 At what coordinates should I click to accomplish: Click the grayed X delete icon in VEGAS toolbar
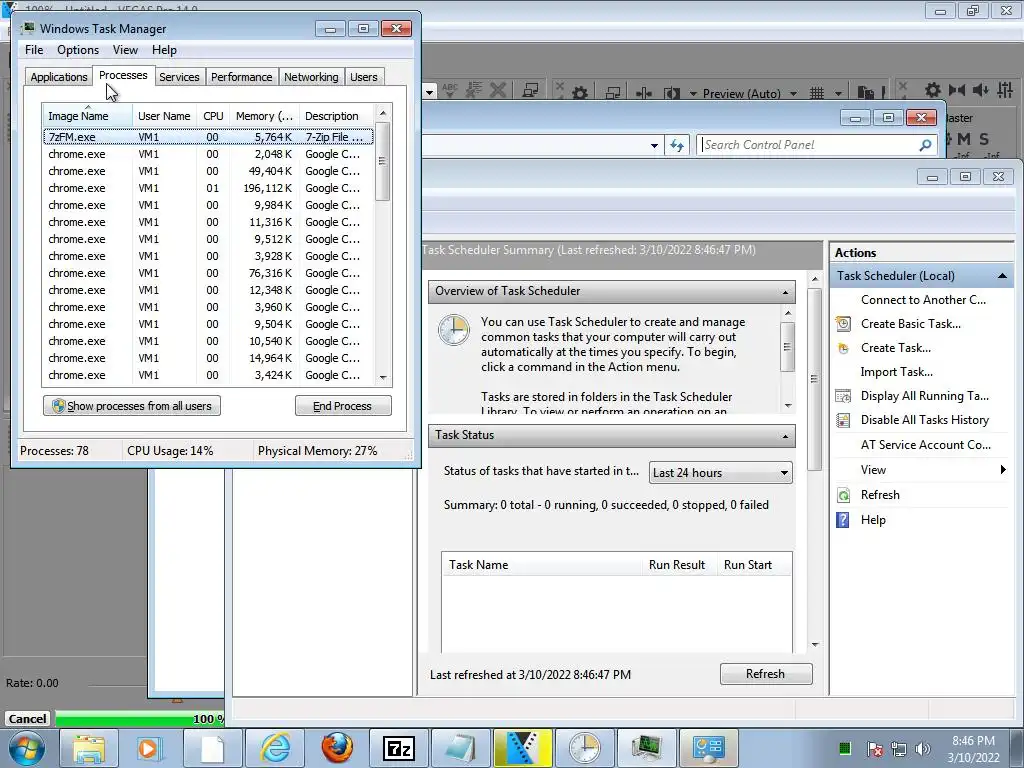(x=498, y=90)
